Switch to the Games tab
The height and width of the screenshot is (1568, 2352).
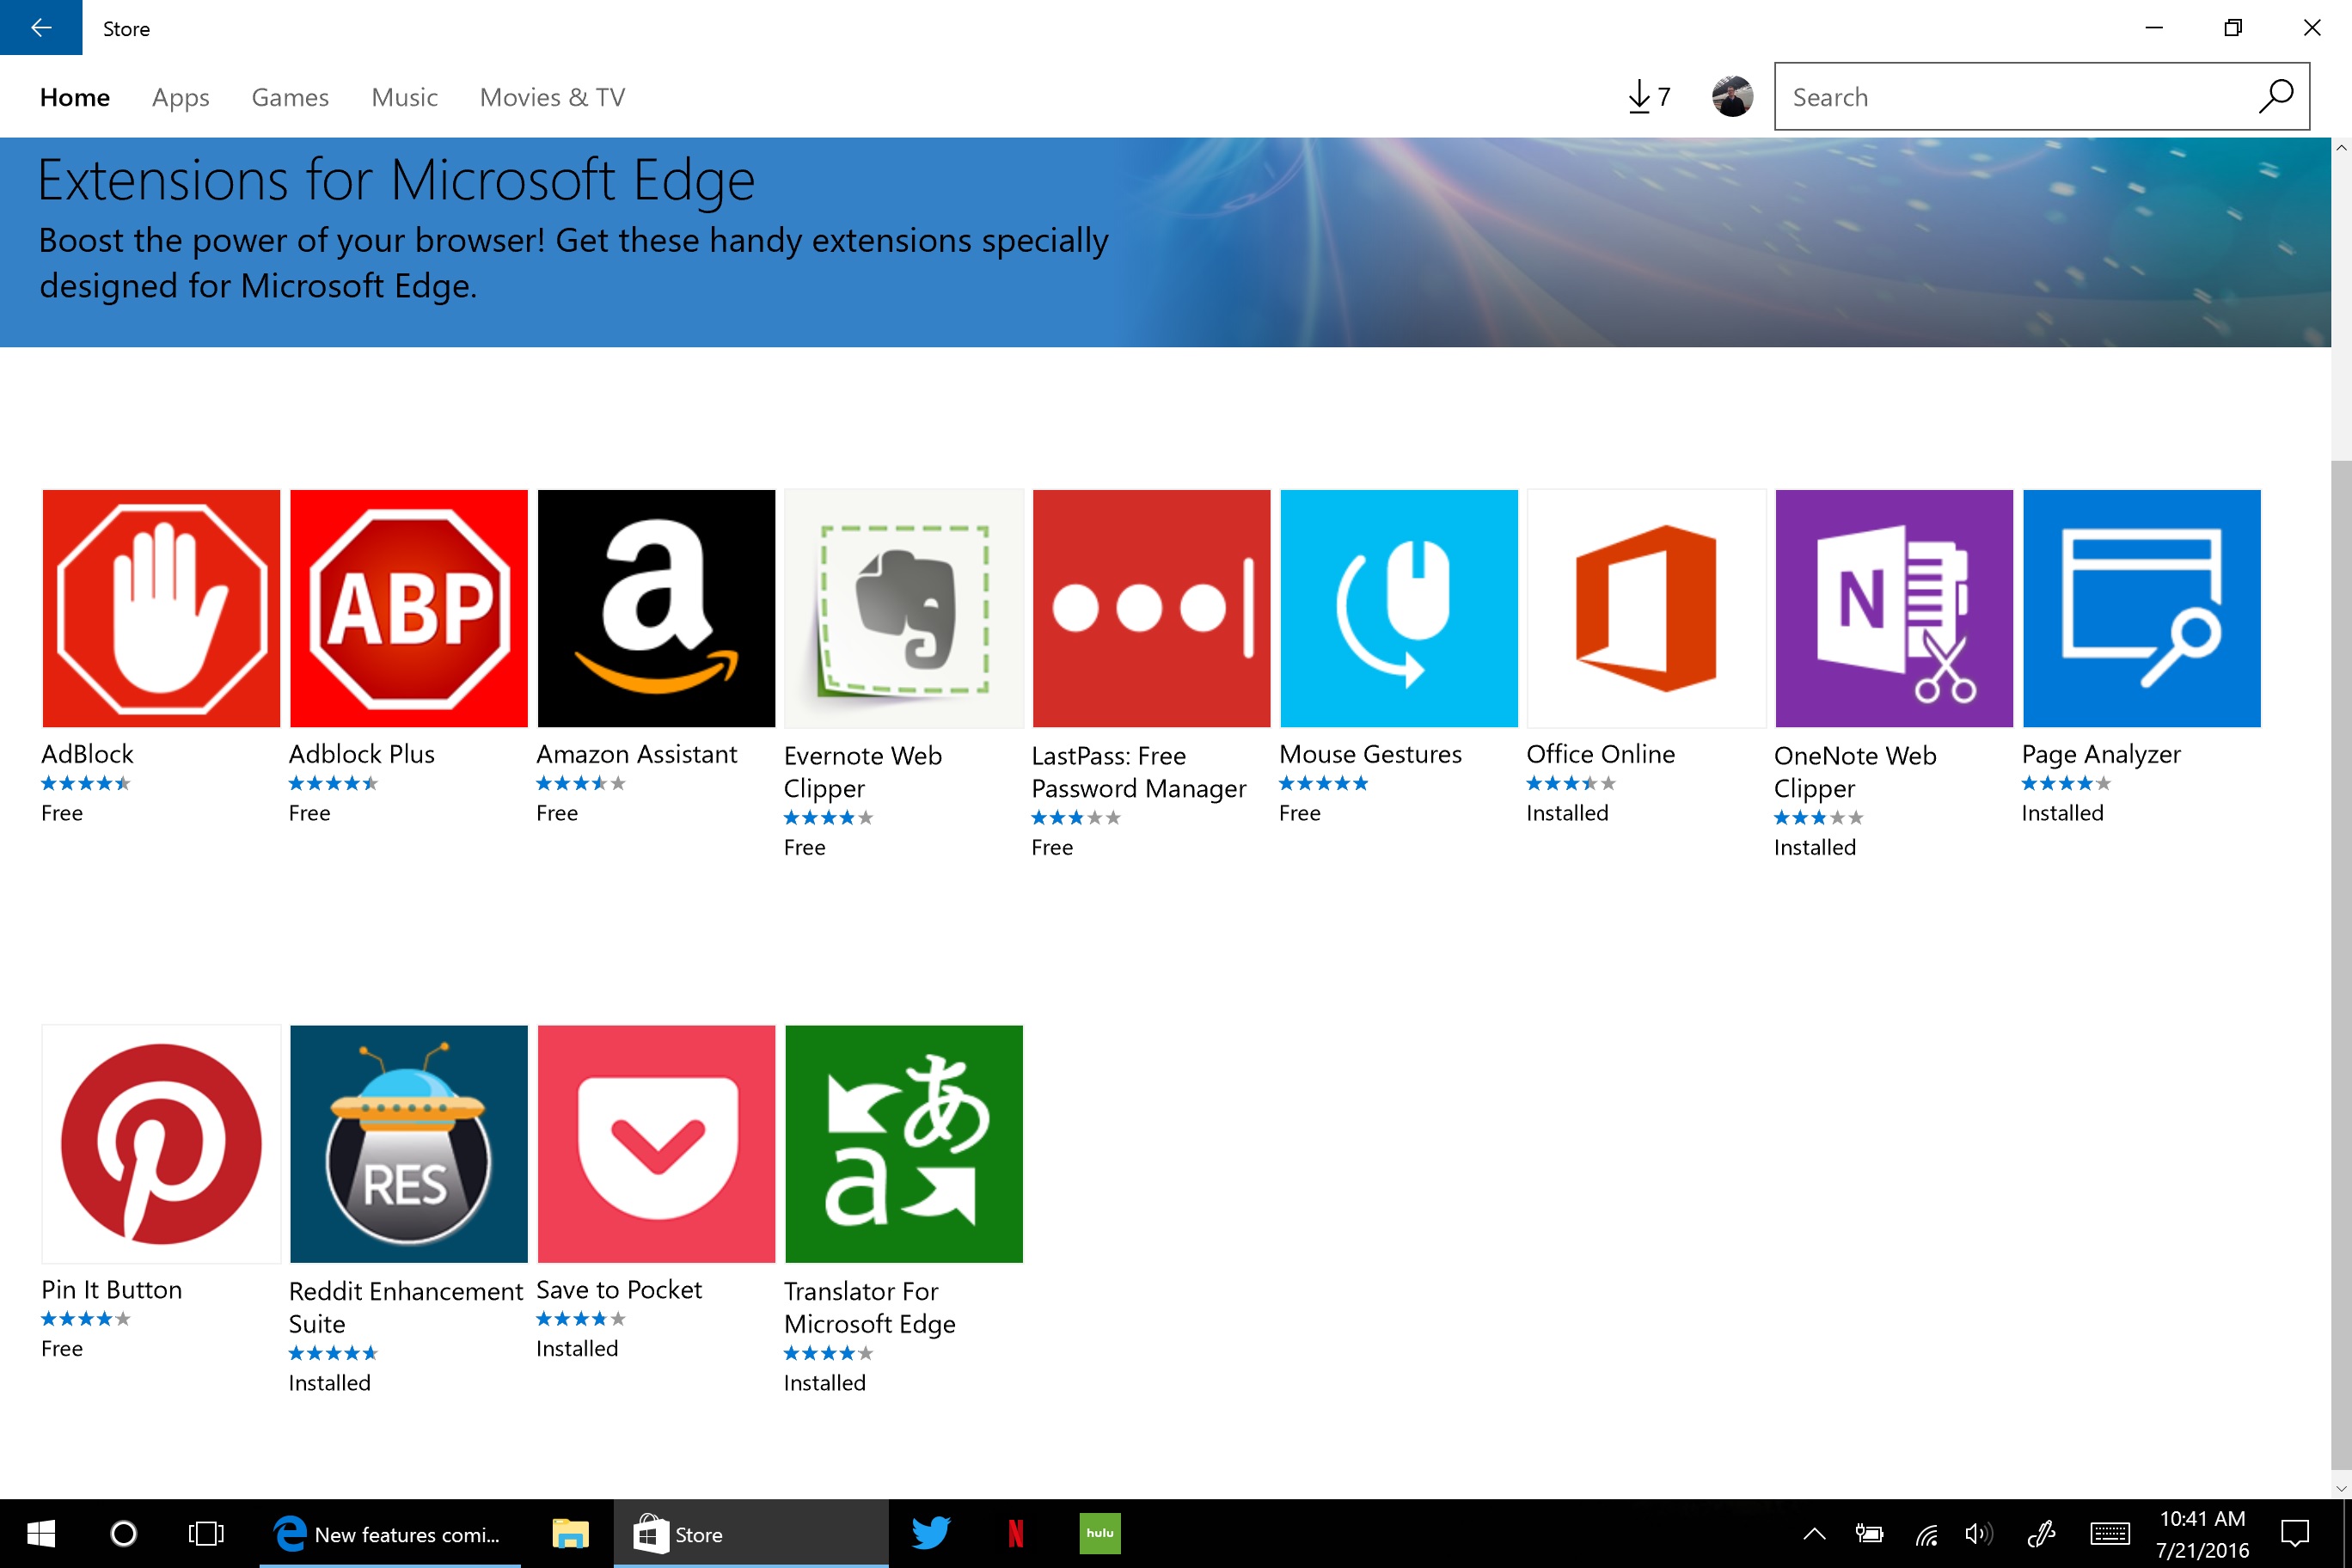290,97
